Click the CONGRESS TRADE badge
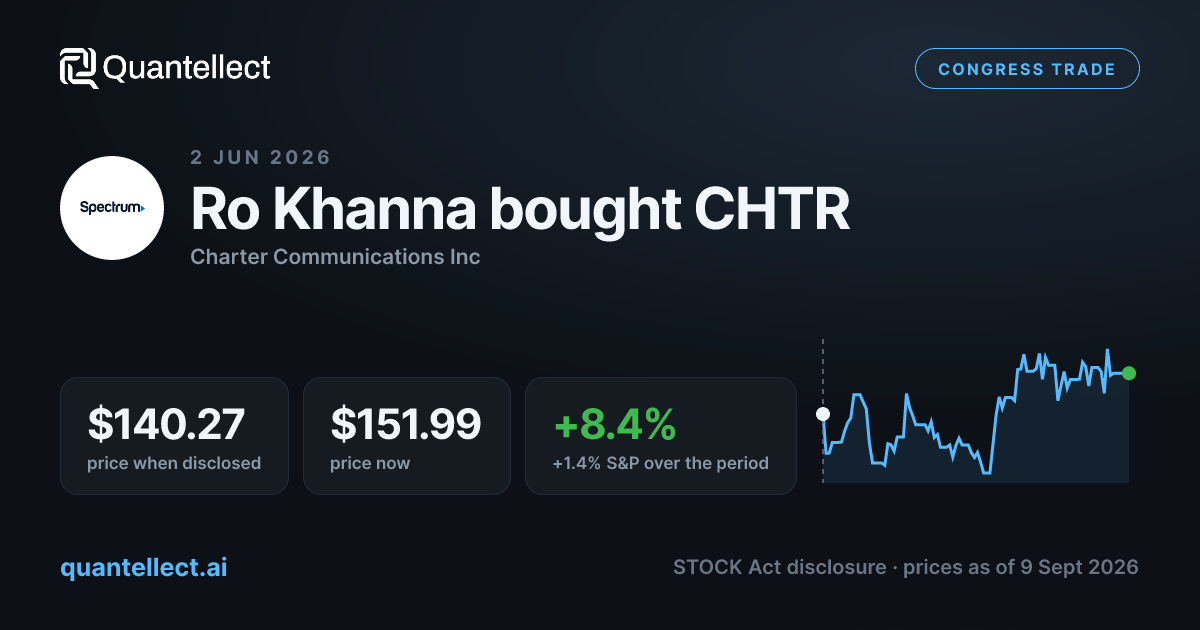The image size is (1200, 630). 1027,69
